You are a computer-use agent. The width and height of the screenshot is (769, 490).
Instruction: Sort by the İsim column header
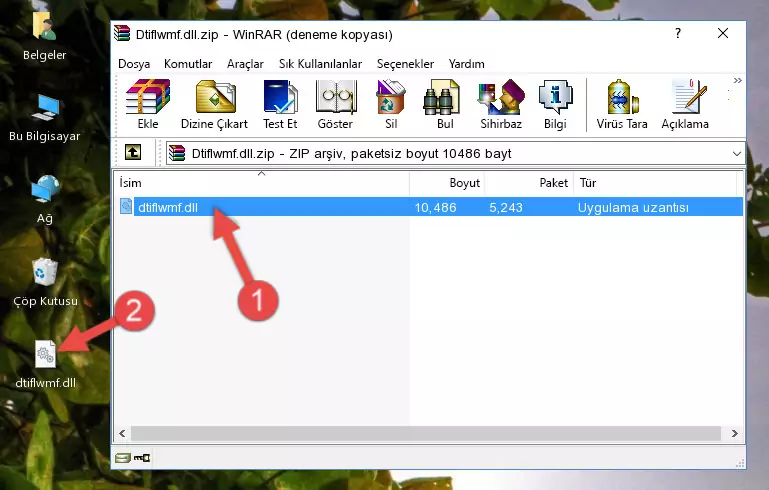coord(262,183)
